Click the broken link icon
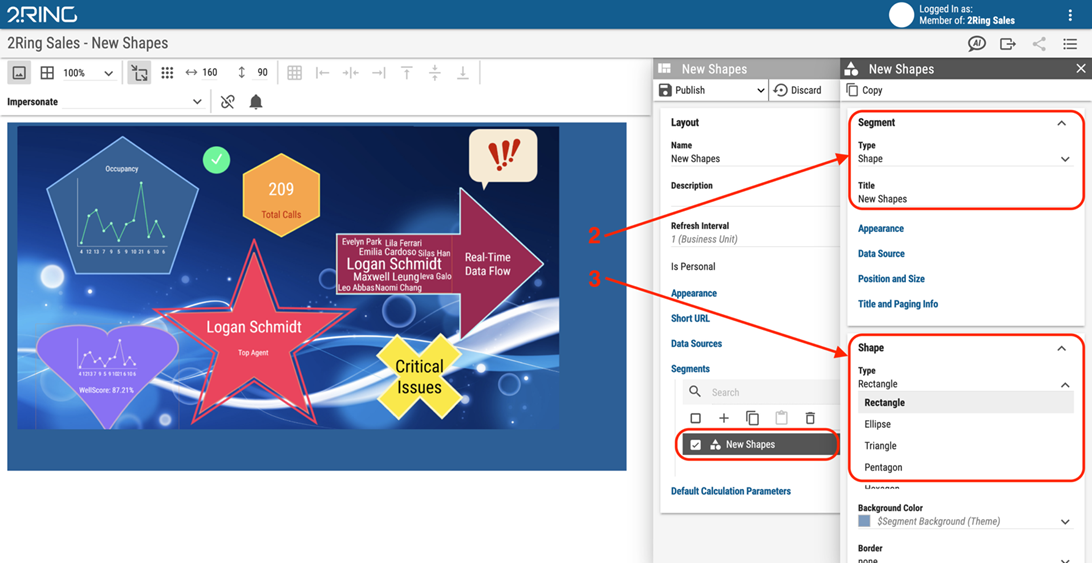 [227, 102]
